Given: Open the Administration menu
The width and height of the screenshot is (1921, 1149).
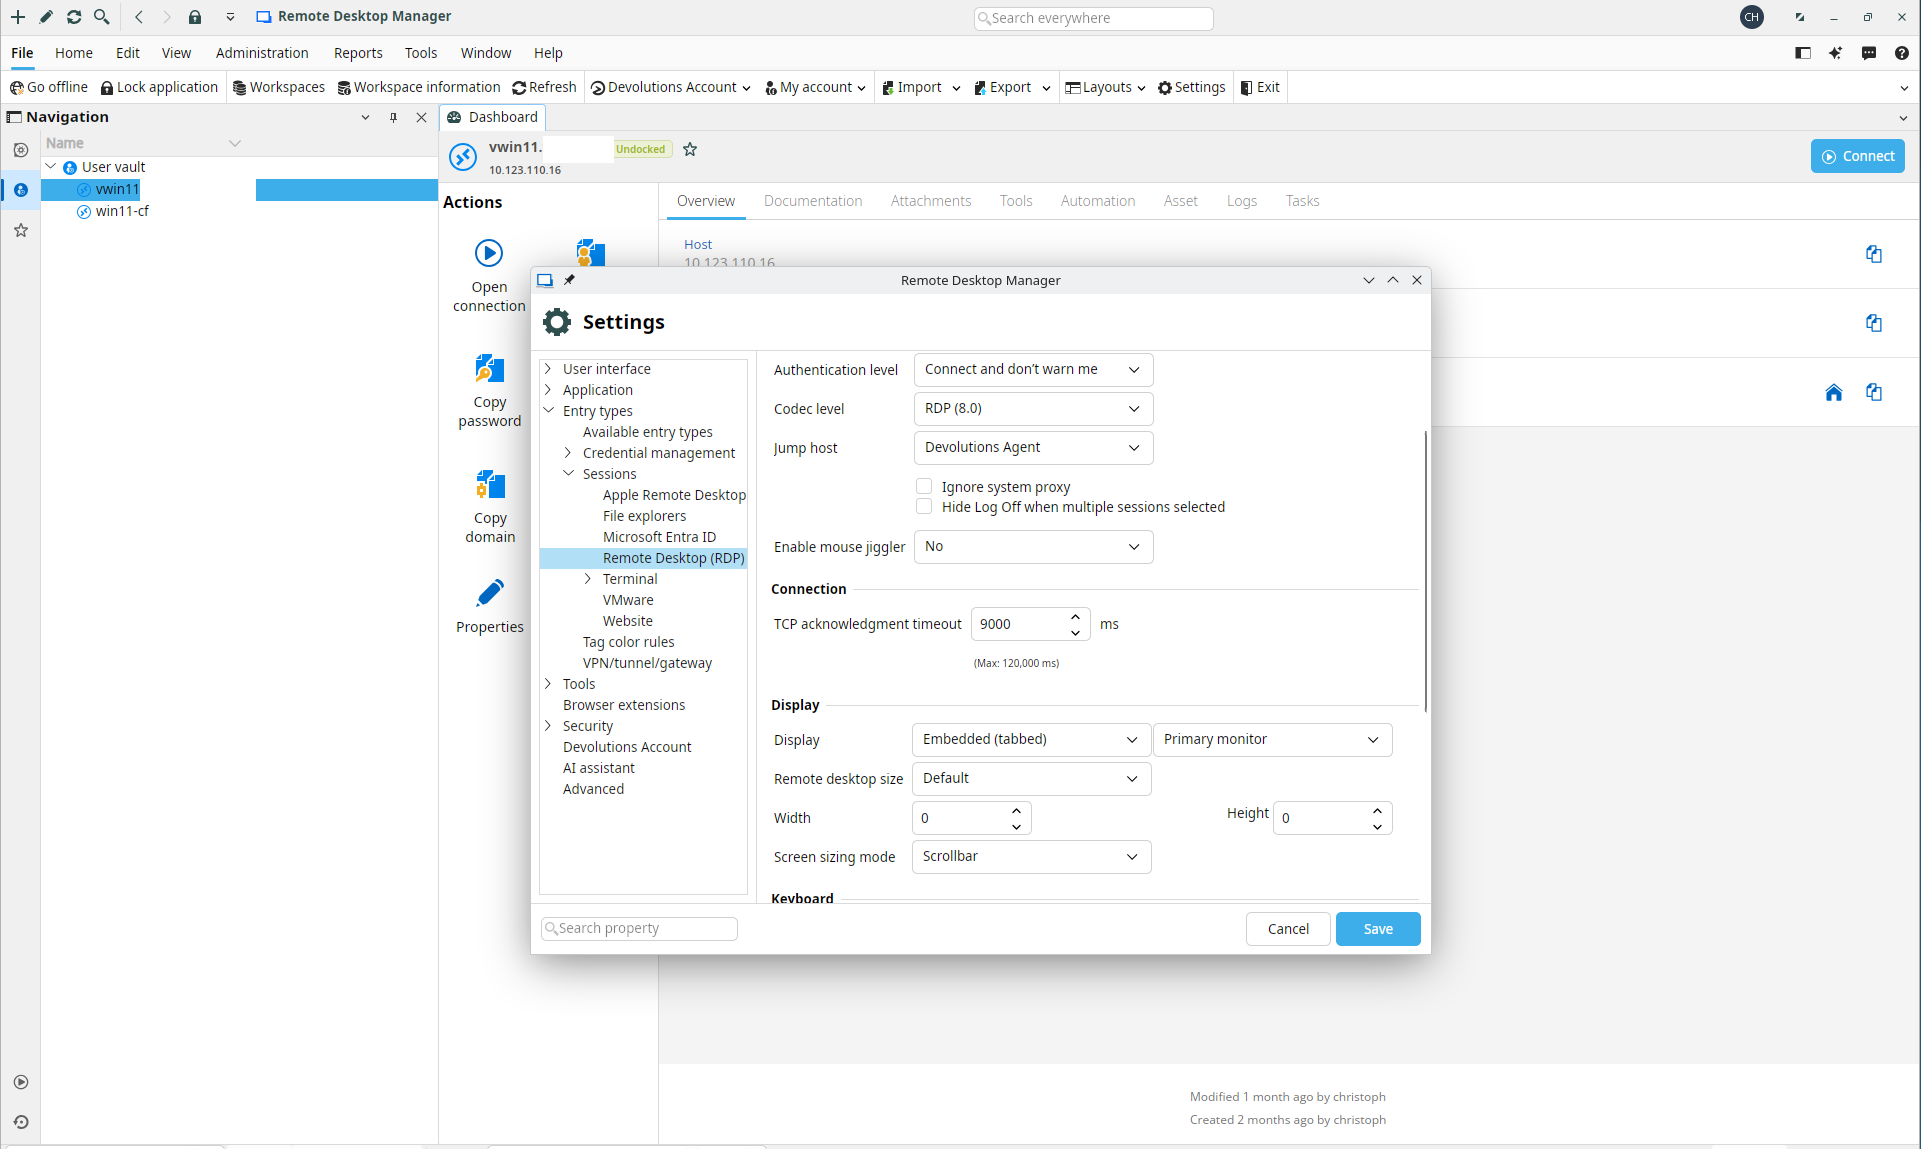Looking at the screenshot, I should [x=262, y=53].
